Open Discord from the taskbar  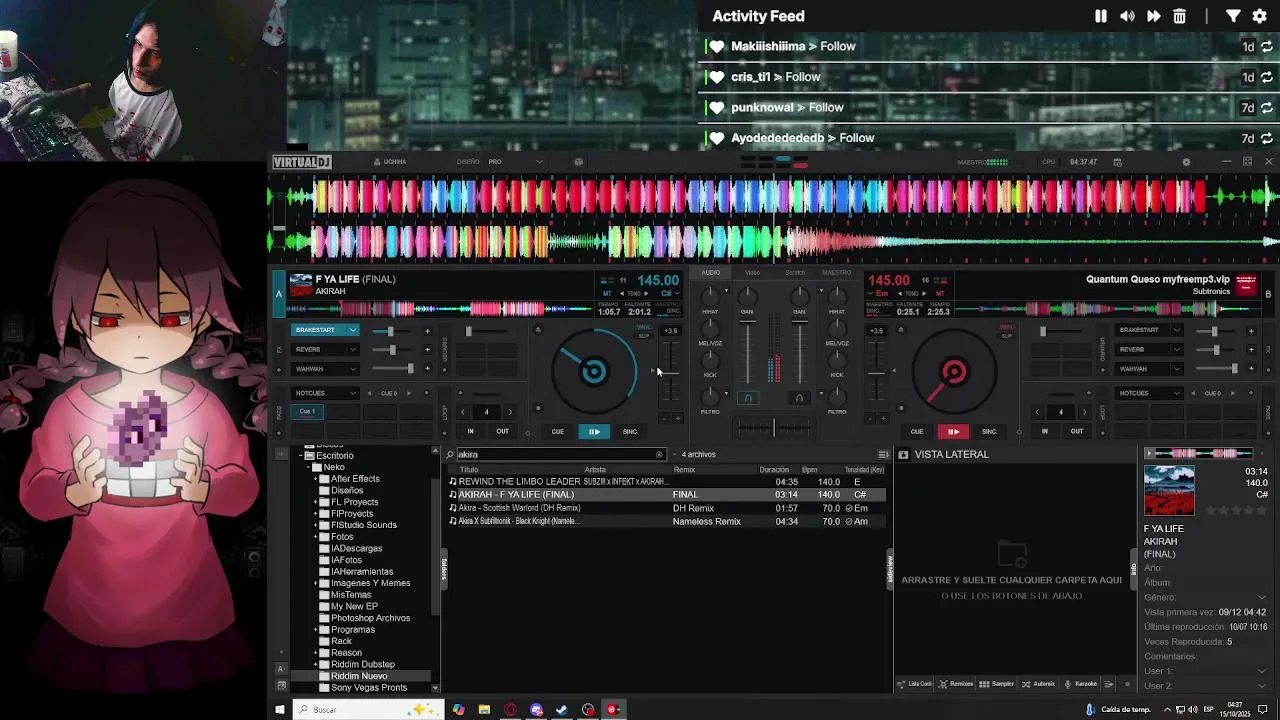coord(536,710)
